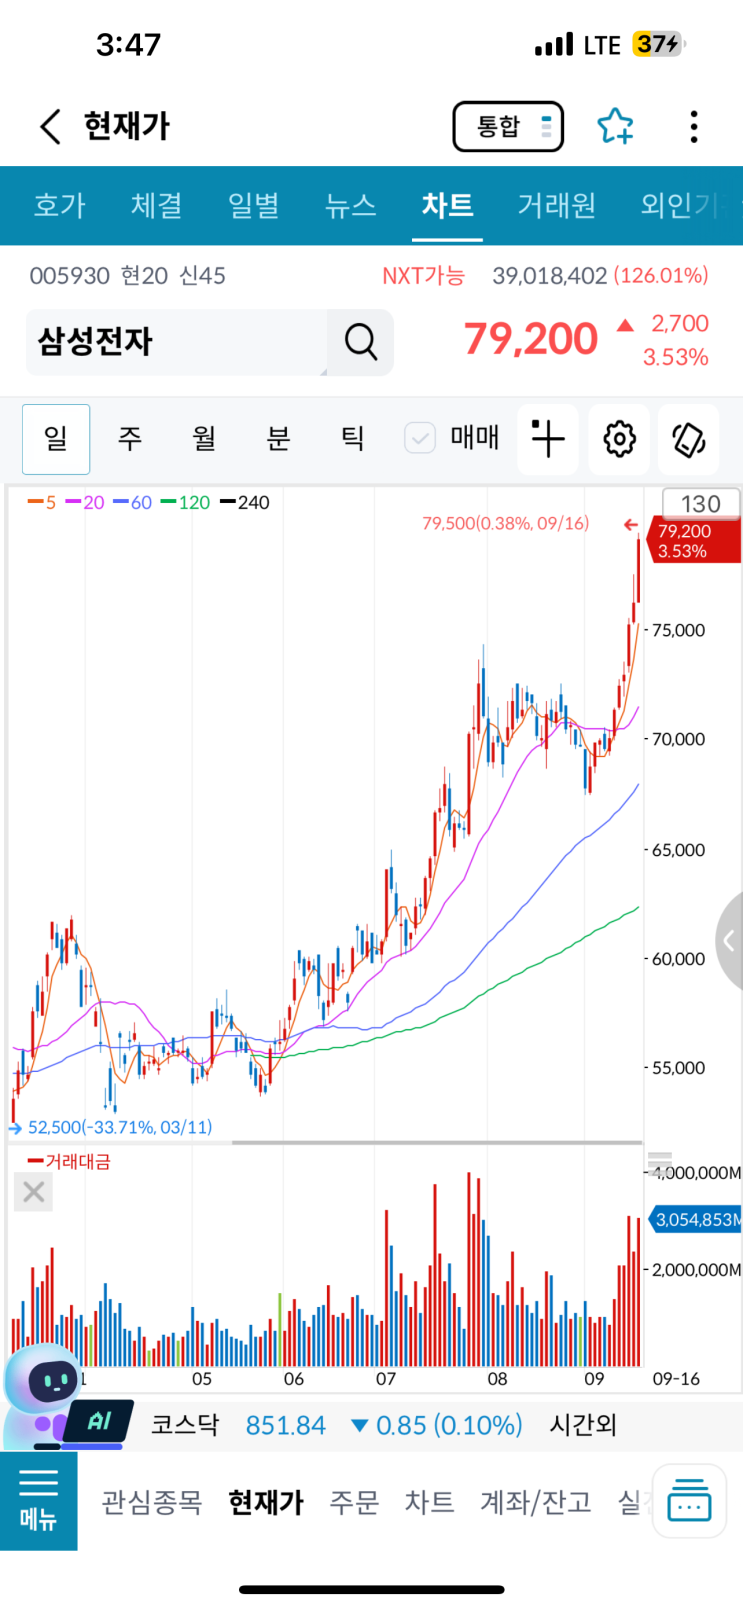743x1608 pixels.
Task: Tap the 52,500 low price annotation
Action: (x=120, y=1127)
